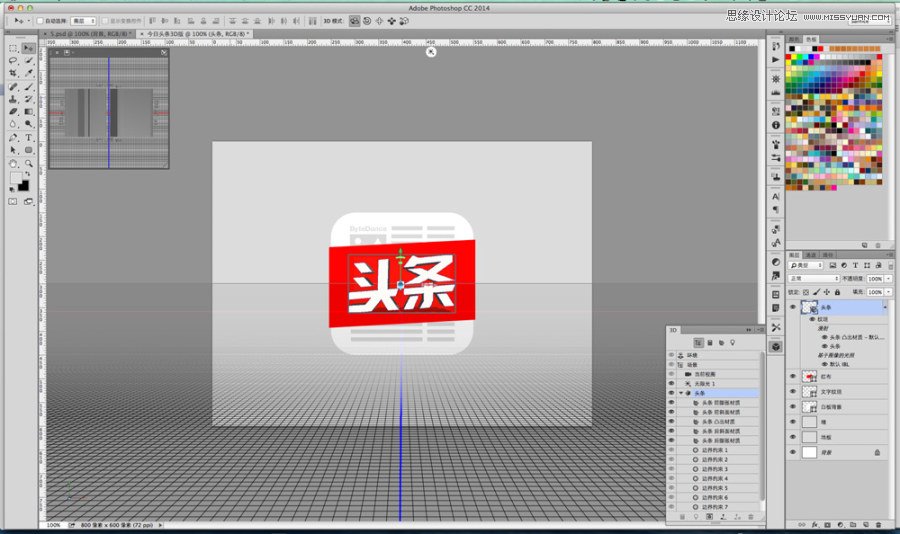The height and width of the screenshot is (534, 900).
Task: Hide the 红布 layer
Action: pyautogui.click(x=793, y=376)
